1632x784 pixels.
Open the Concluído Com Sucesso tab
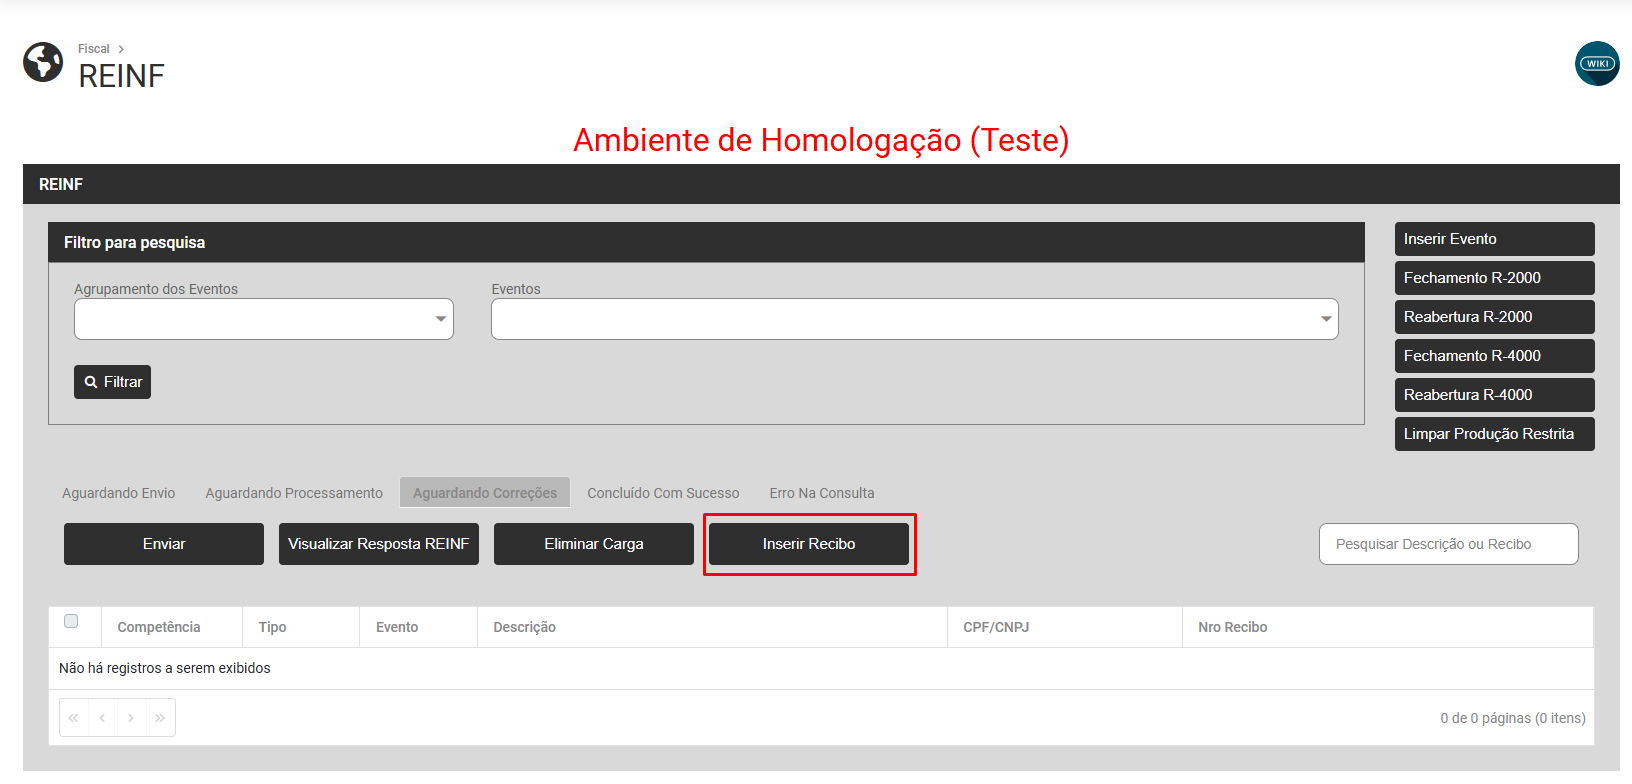663,493
